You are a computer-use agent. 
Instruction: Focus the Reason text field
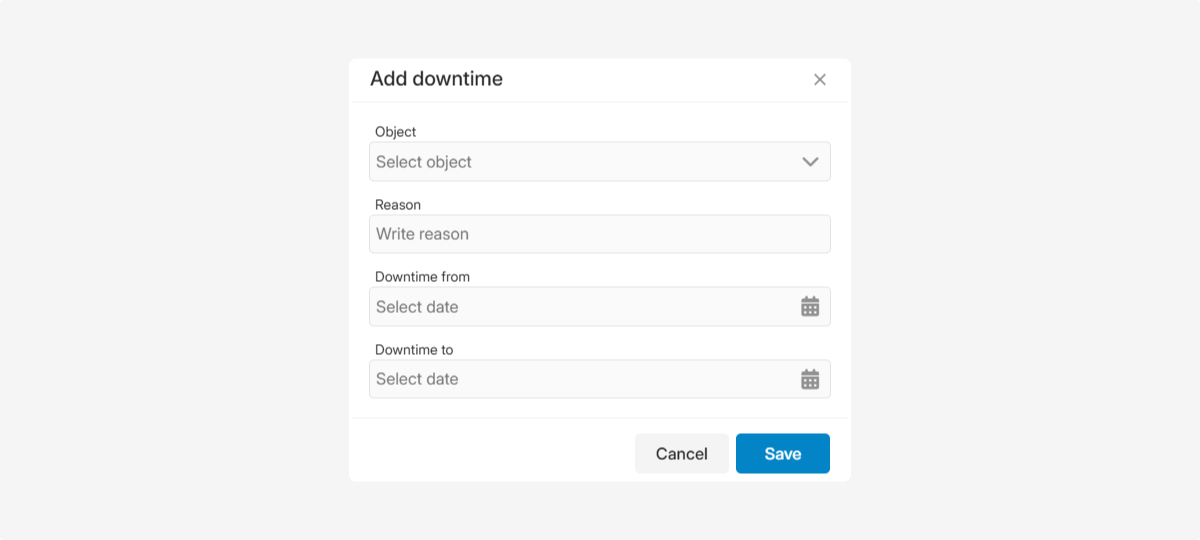[x=600, y=234]
